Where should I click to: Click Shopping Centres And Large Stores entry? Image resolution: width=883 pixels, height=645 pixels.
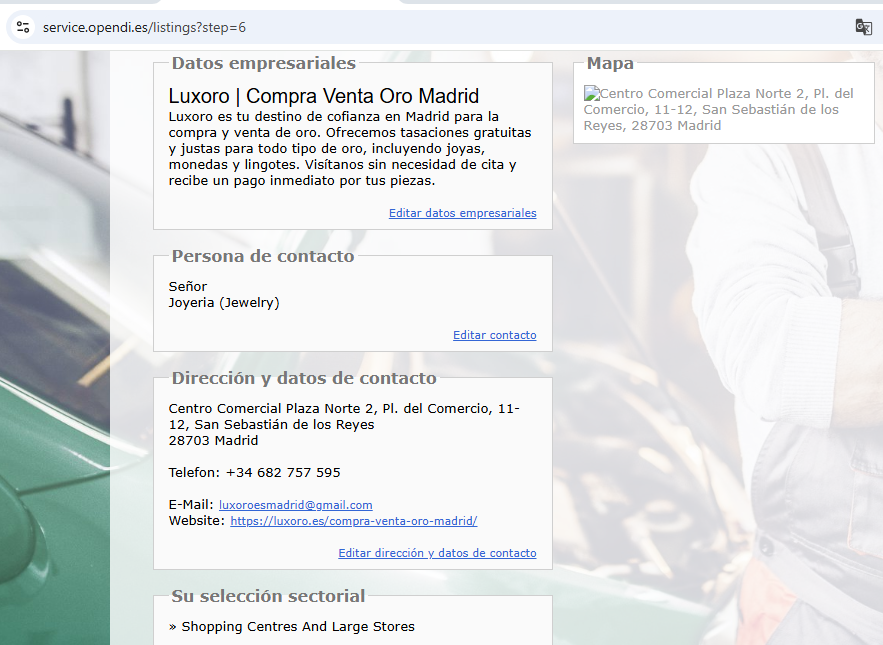click(298, 626)
